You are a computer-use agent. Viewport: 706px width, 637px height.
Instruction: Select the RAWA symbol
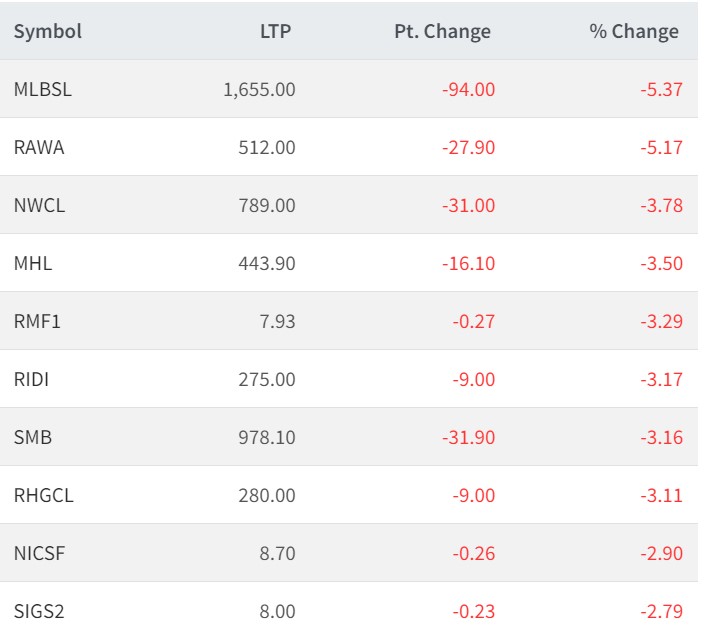39,147
